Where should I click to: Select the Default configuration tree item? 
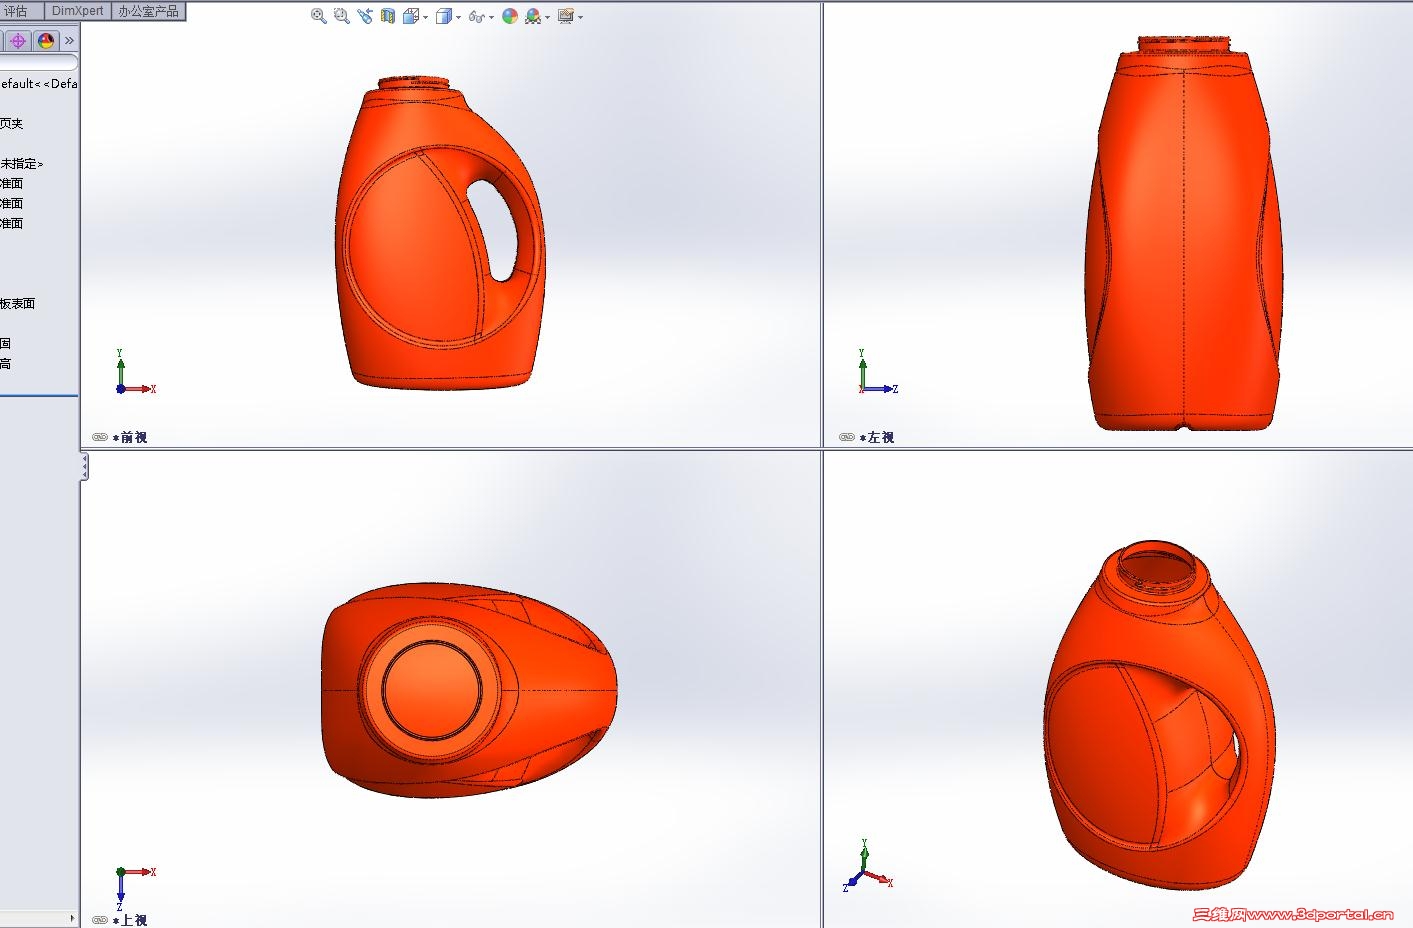[39, 84]
